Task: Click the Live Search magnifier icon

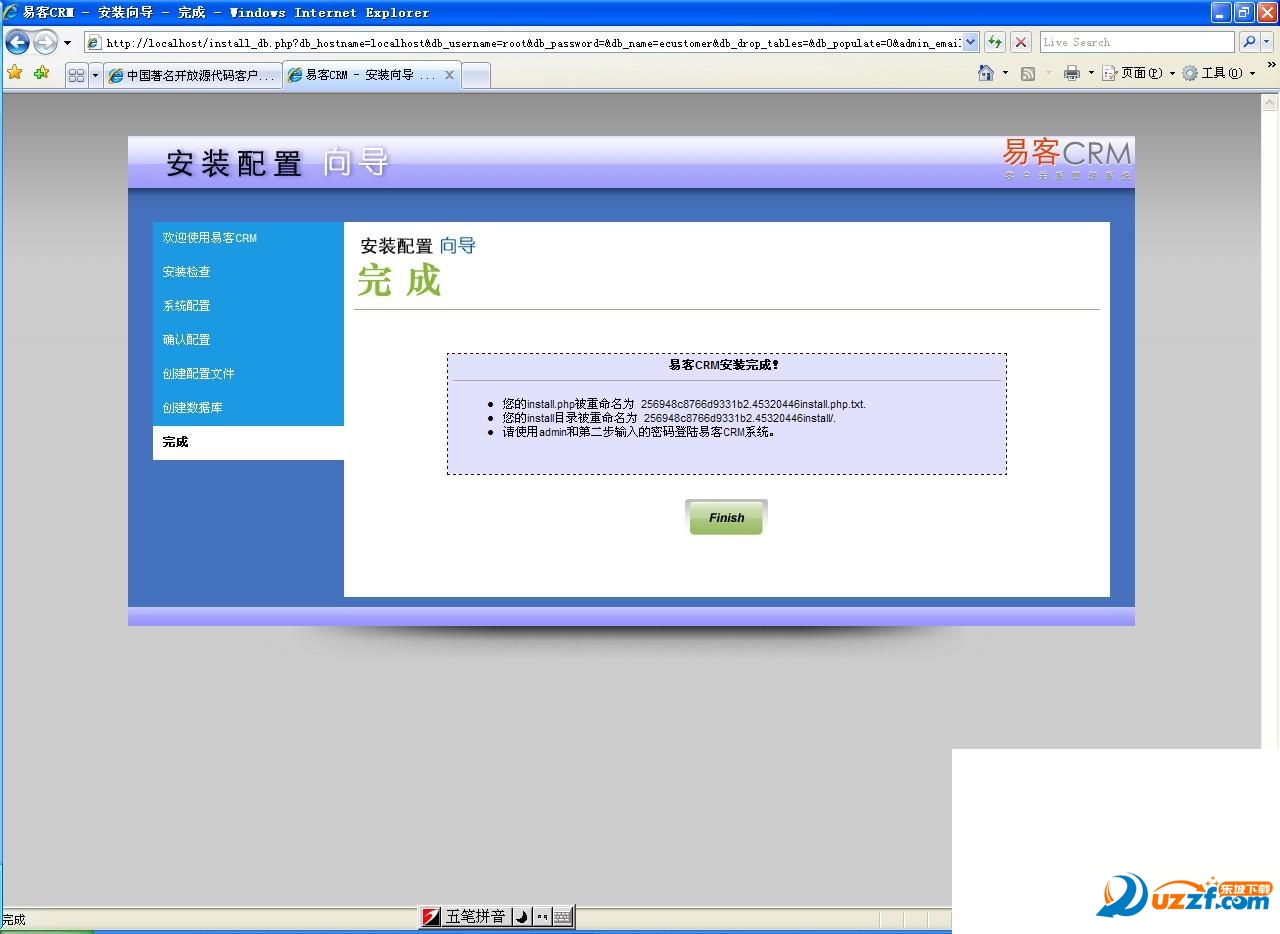Action: point(1248,42)
